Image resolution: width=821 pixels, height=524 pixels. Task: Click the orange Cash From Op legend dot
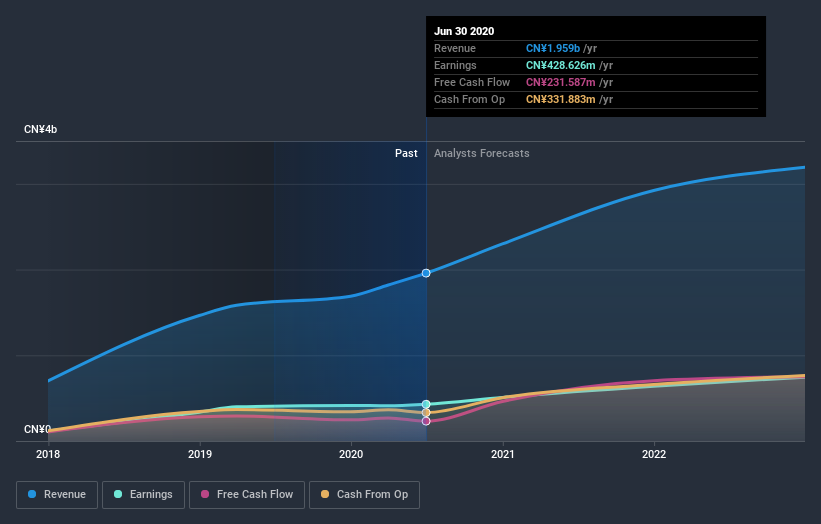325,494
